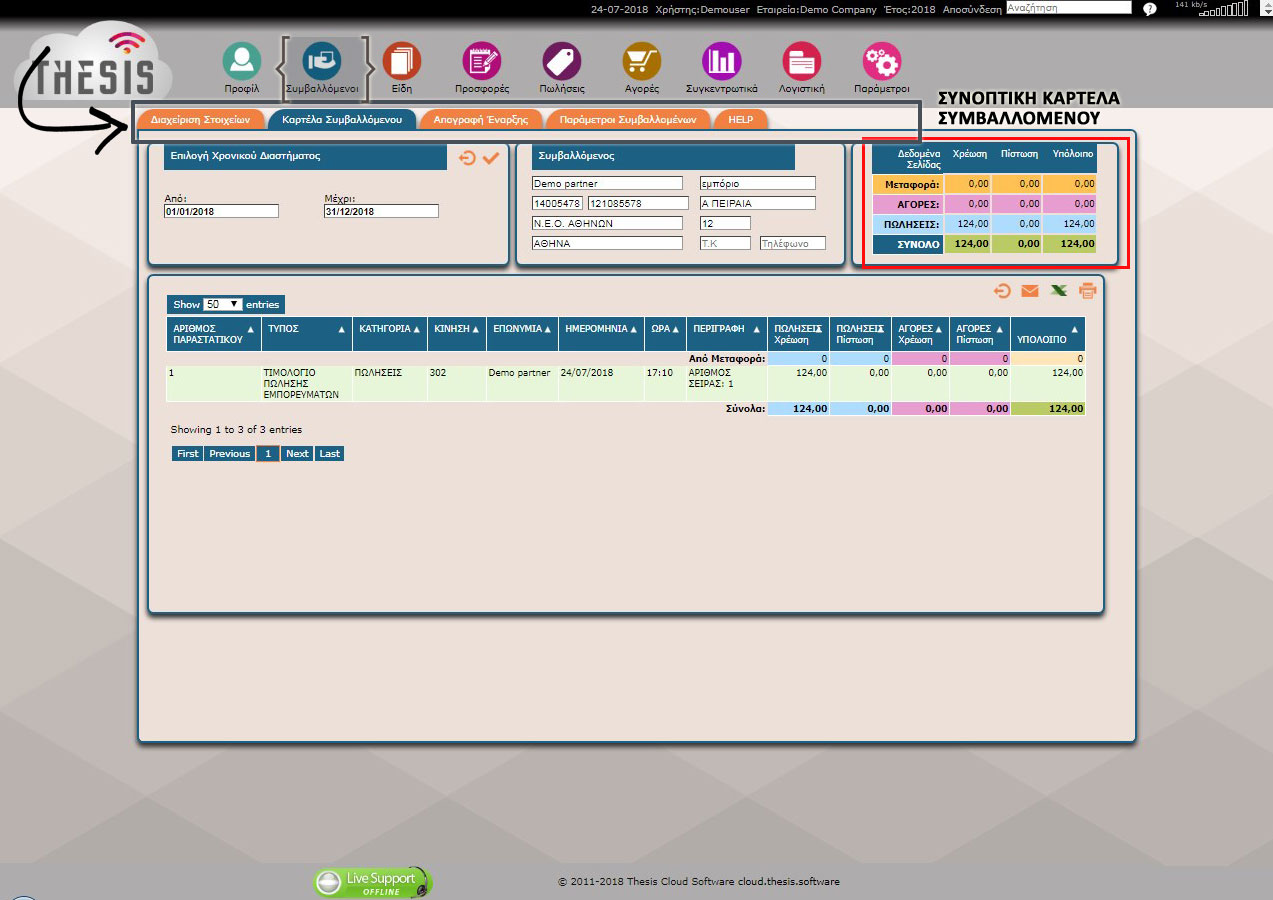Open the Προφίλ profile icon

241,62
